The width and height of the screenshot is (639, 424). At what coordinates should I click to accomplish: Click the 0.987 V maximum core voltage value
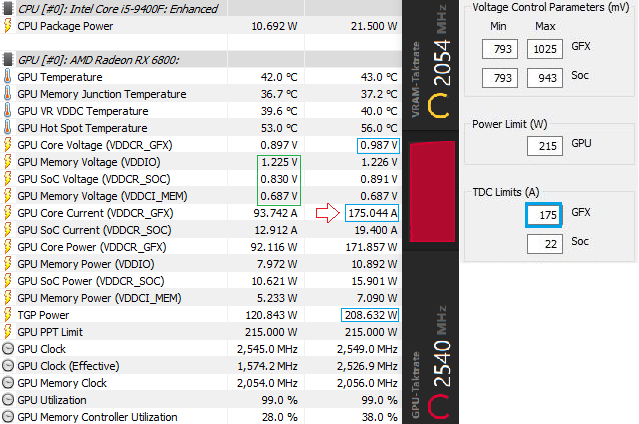[378, 145]
